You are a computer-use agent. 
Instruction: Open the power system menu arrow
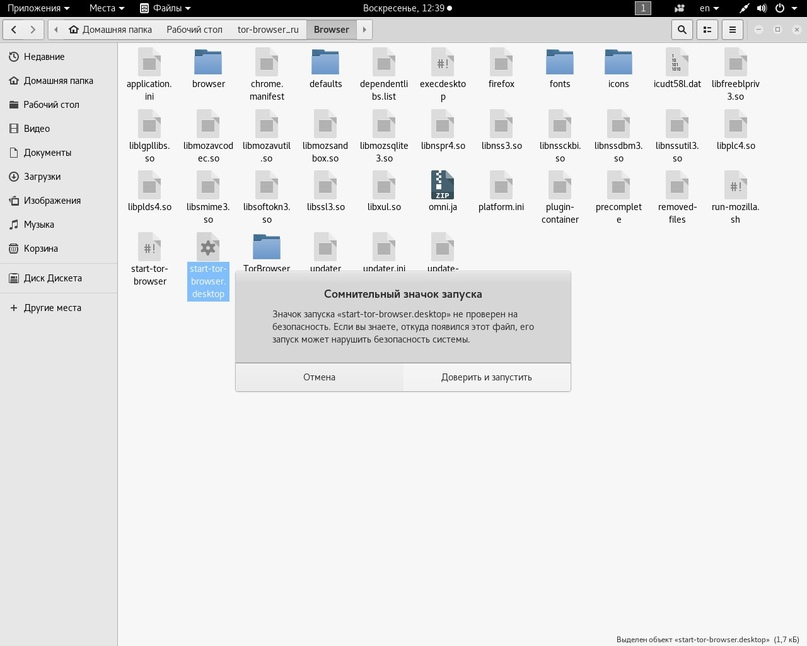pos(794,8)
